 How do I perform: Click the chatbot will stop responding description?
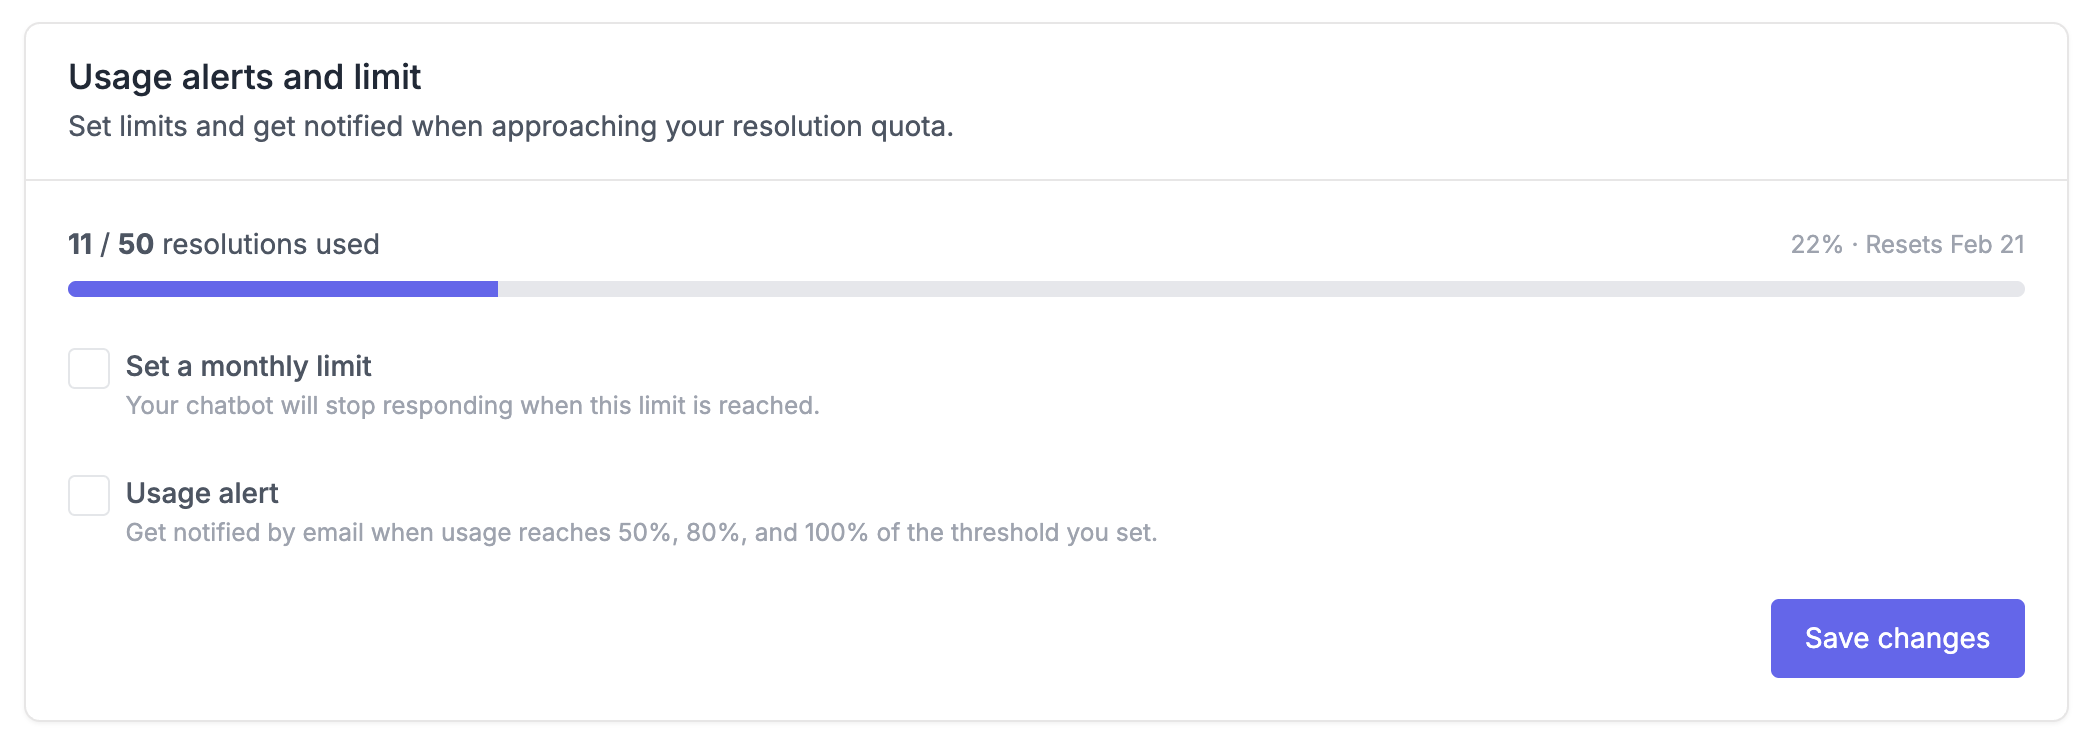pyautogui.click(x=472, y=405)
